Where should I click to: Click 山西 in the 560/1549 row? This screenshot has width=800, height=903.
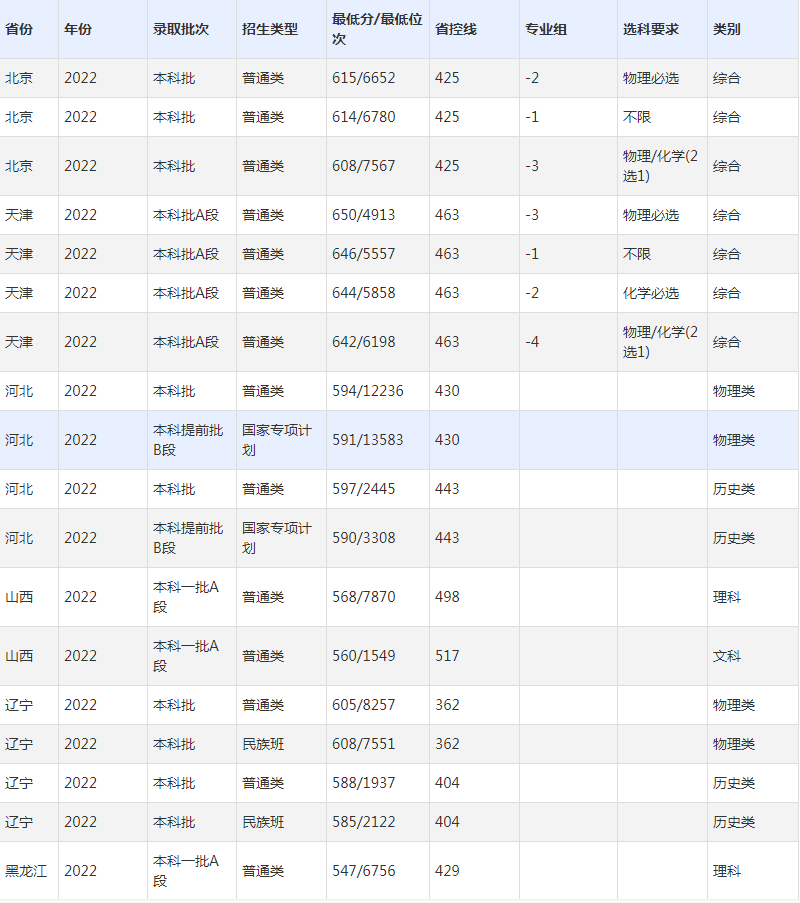point(19,656)
